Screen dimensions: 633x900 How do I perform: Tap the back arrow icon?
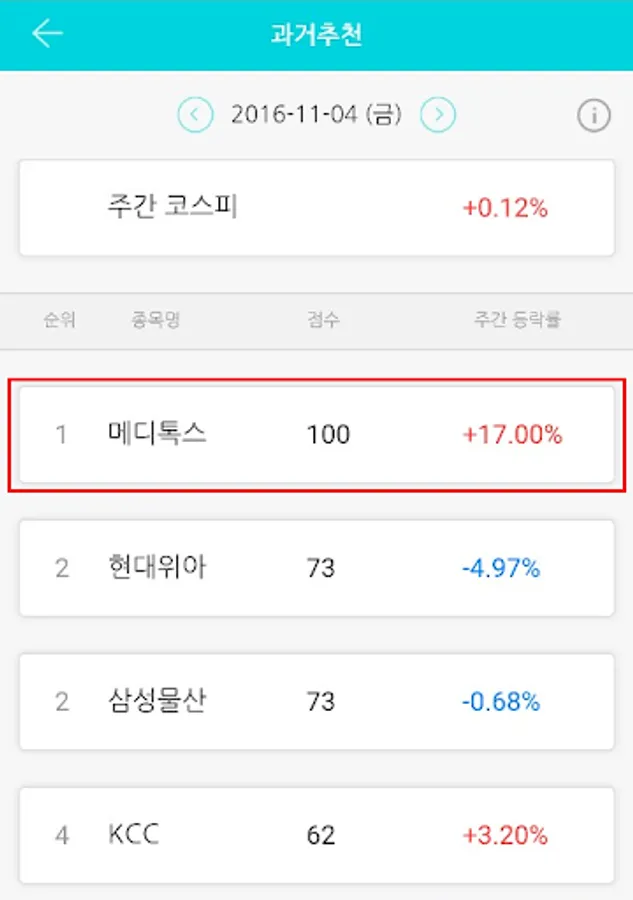[47, 34]
